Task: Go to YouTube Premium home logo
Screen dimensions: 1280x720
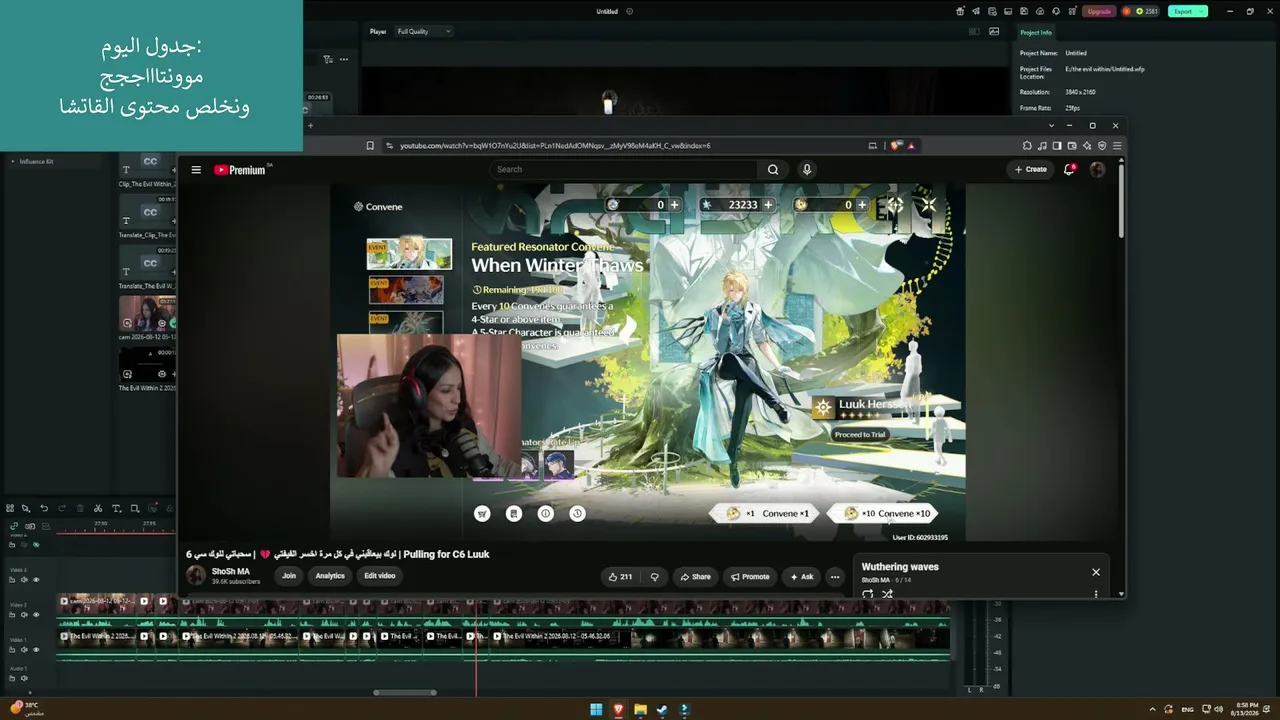Action: [240, 170]
